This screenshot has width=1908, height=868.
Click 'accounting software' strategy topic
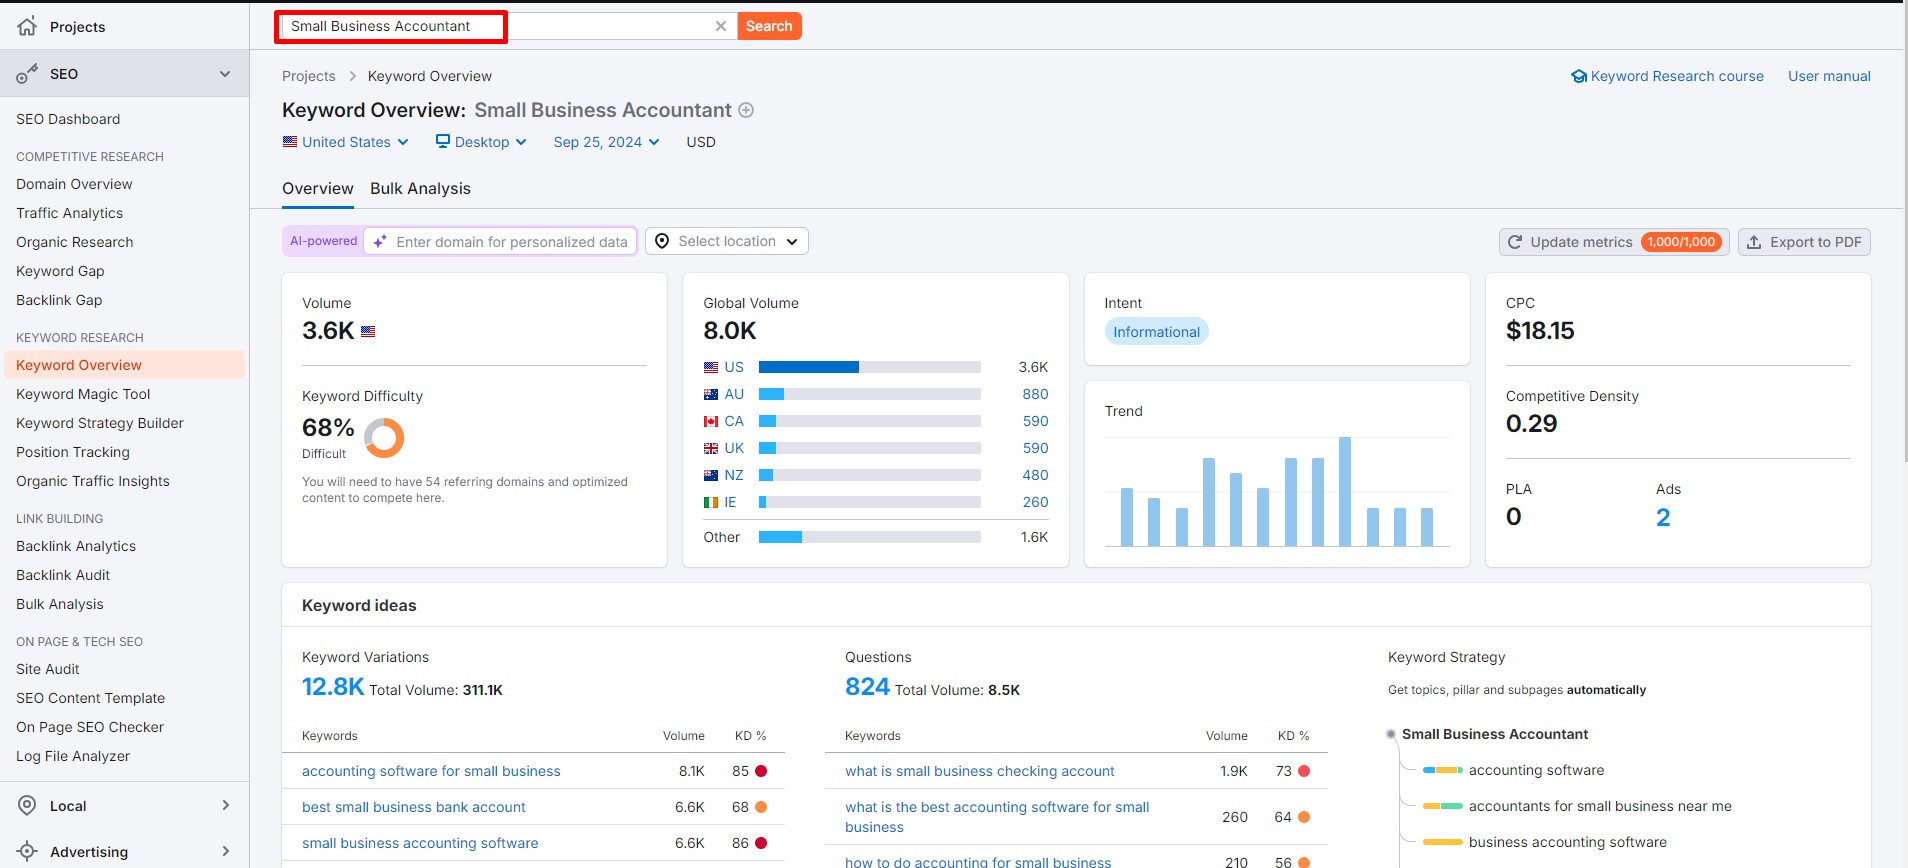pos(1536,770)
